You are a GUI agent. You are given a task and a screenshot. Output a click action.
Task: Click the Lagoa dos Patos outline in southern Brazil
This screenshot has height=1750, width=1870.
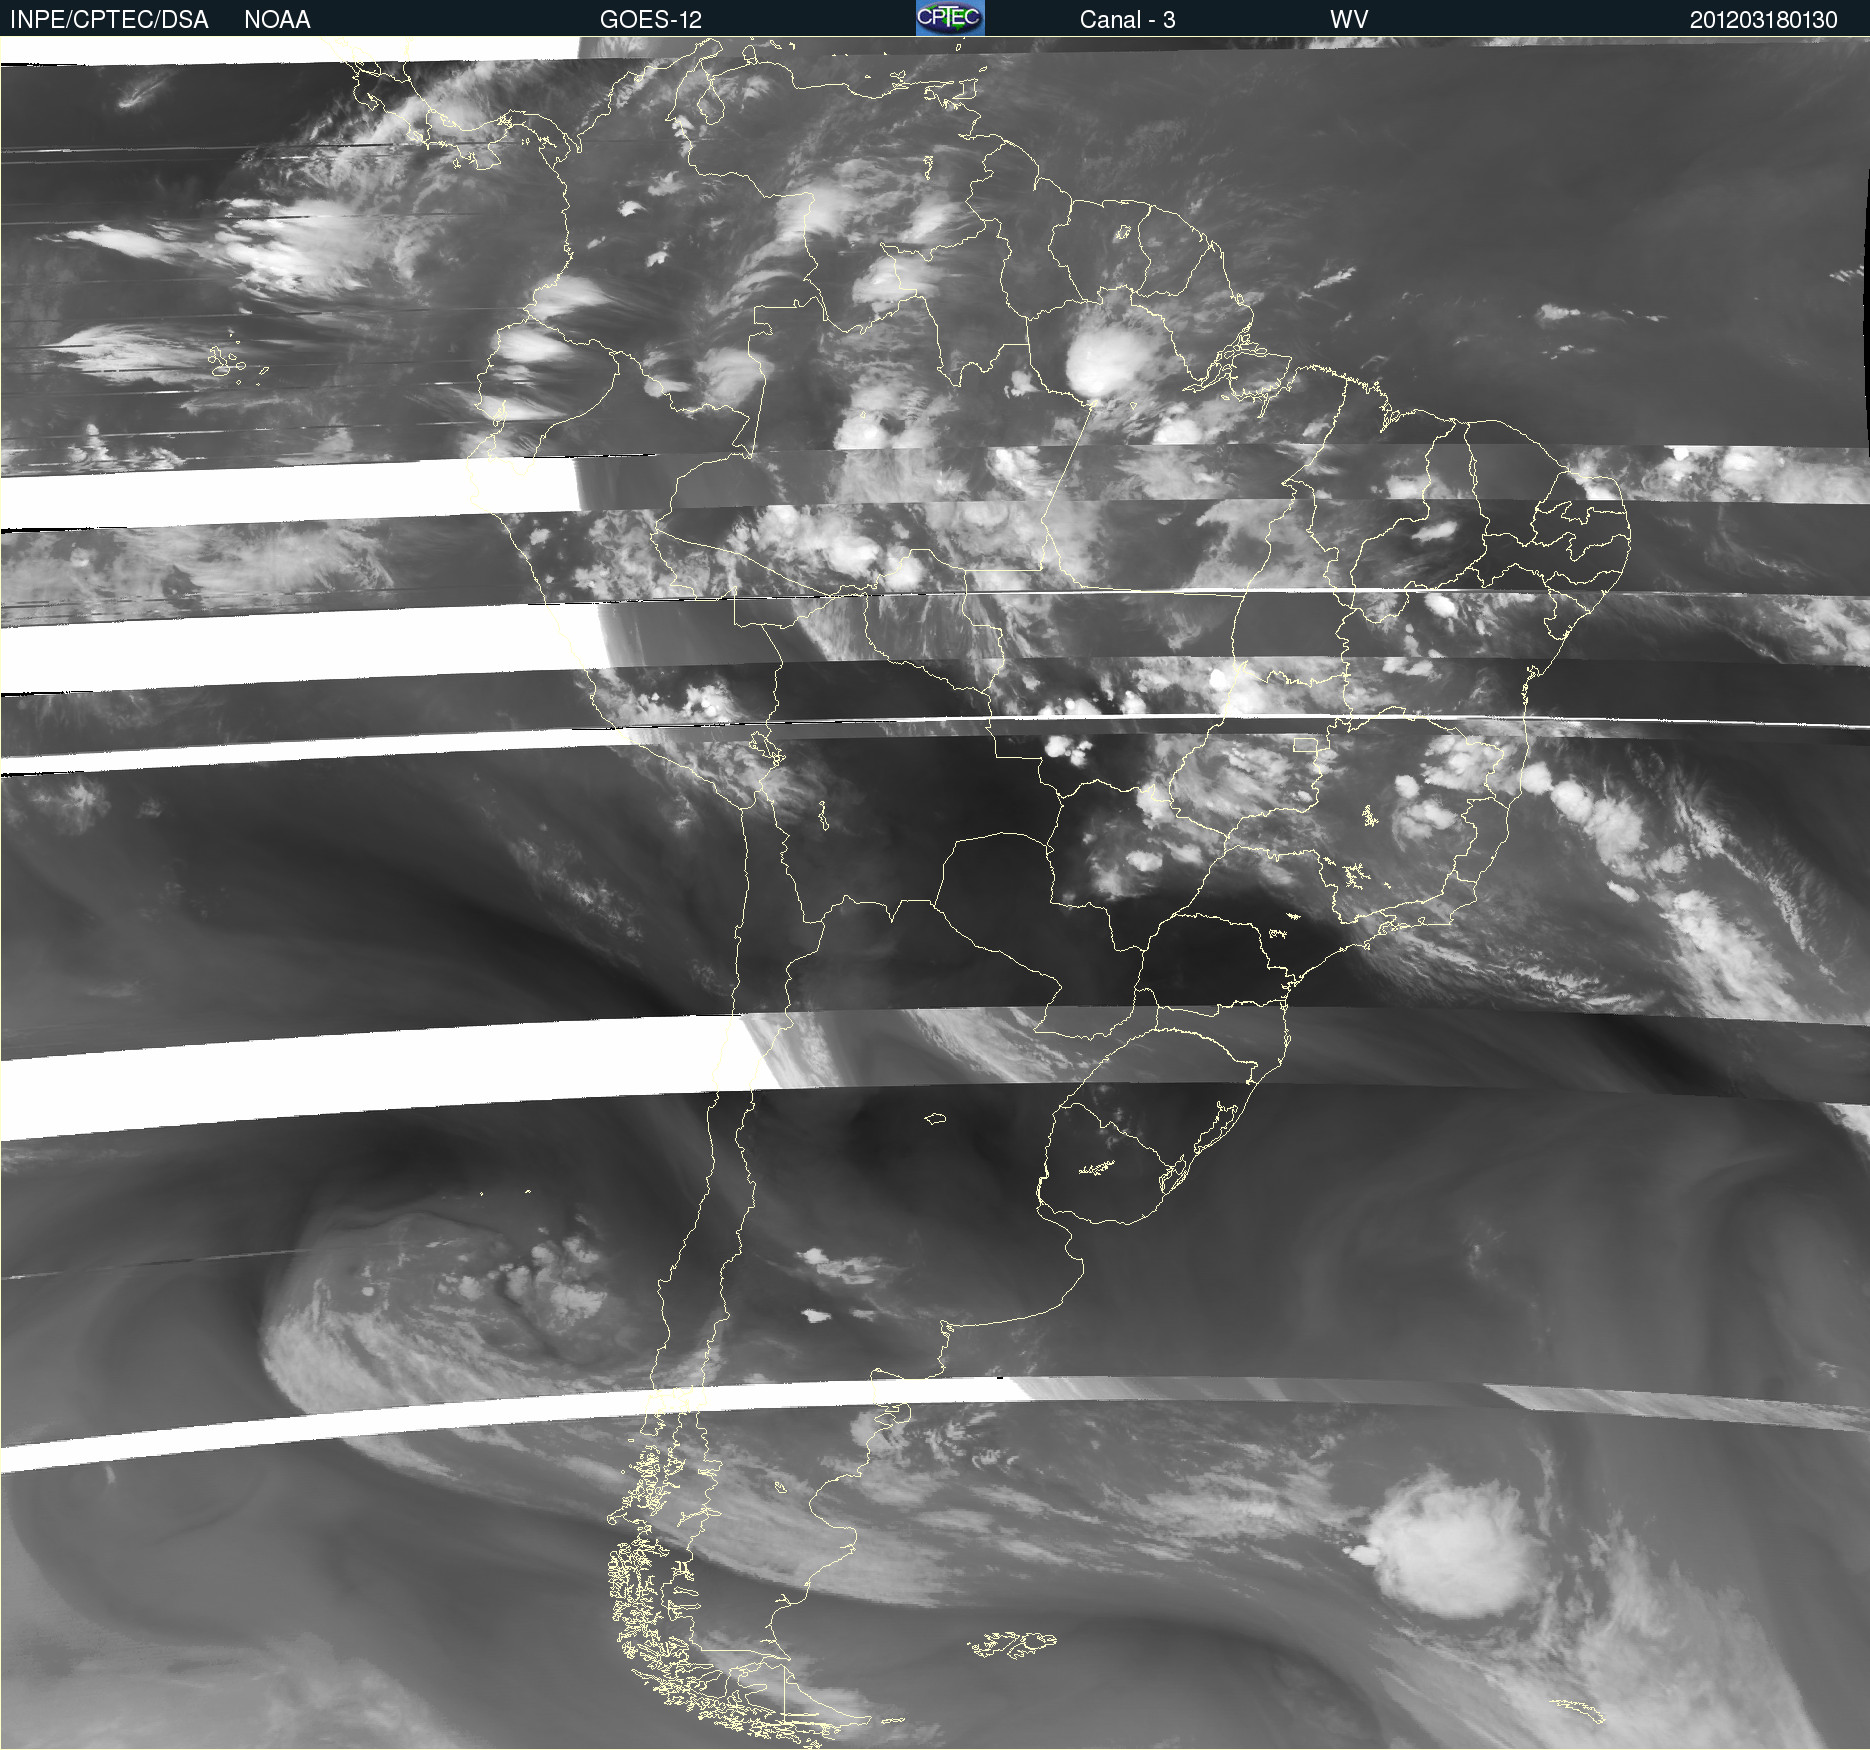[1222, 1125]
